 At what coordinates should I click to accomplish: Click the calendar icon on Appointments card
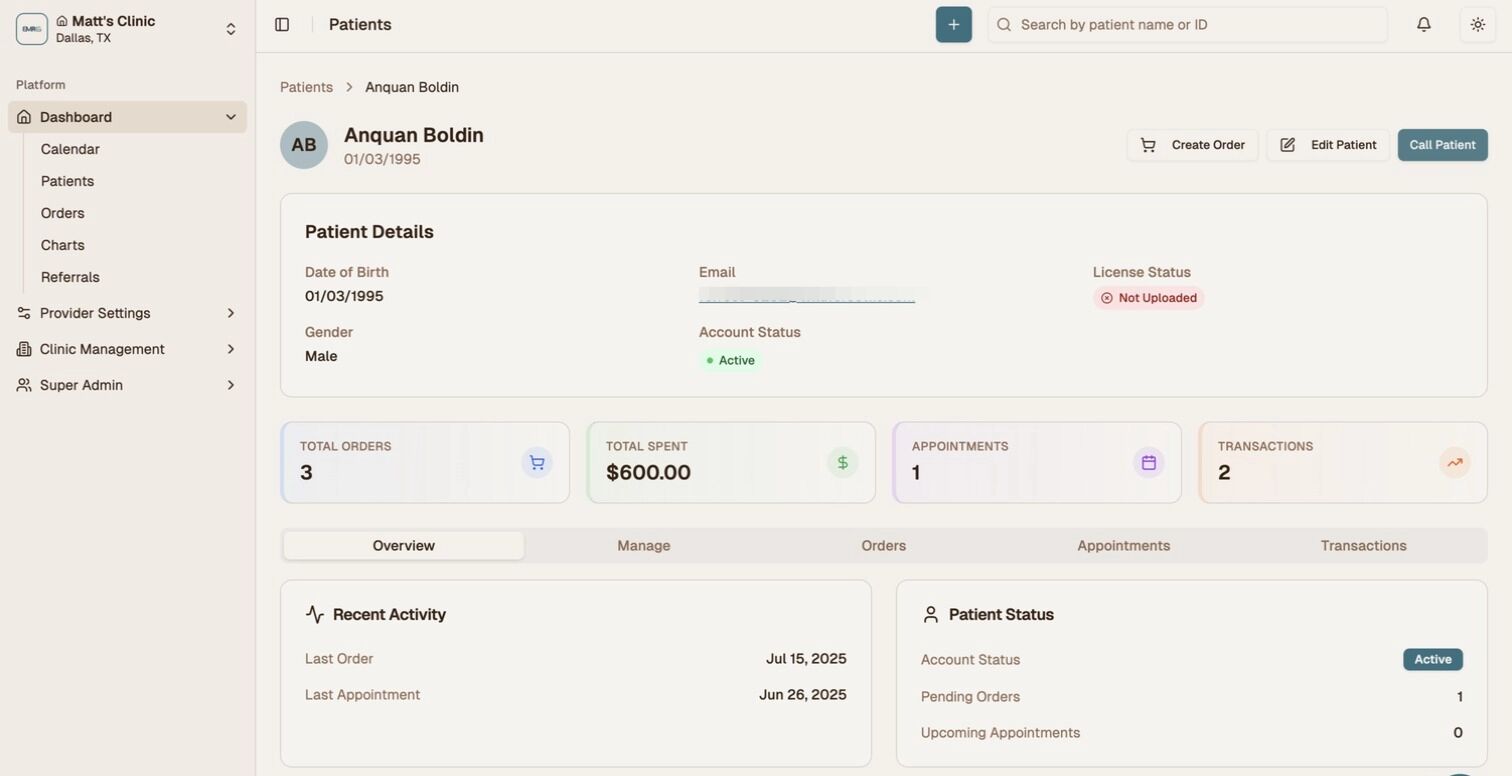1146,462
